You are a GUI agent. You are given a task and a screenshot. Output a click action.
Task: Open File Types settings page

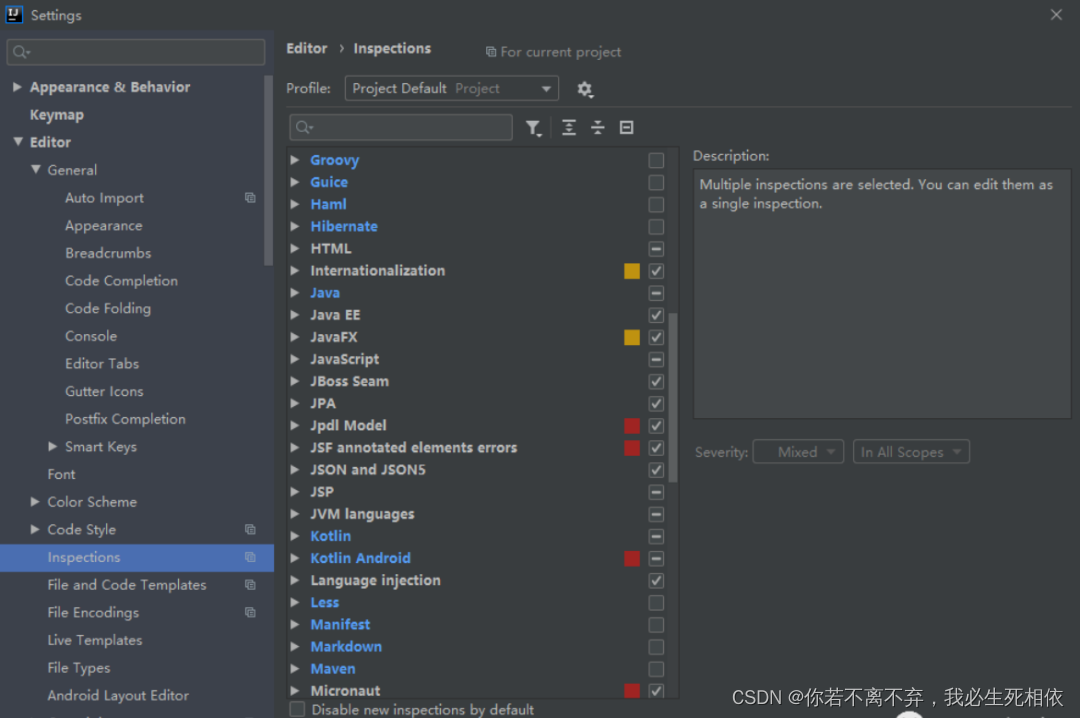tap(79, 668)
